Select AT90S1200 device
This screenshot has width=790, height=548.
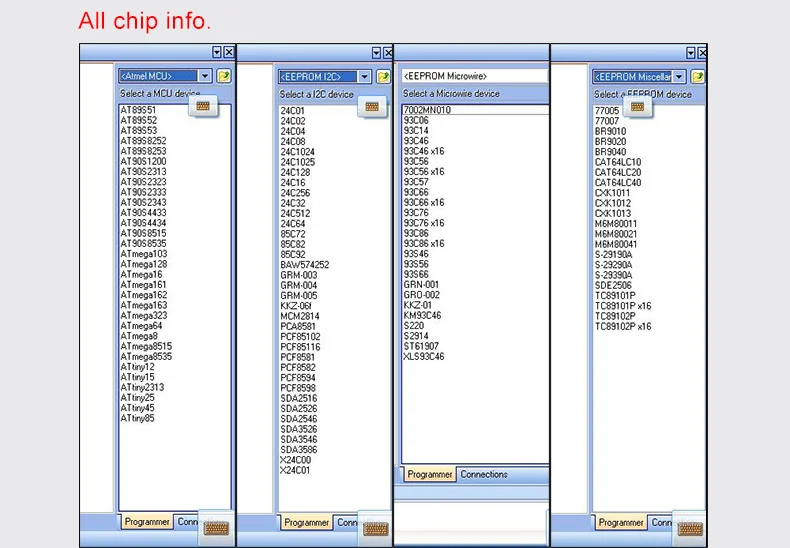click(x=143, y=161)
